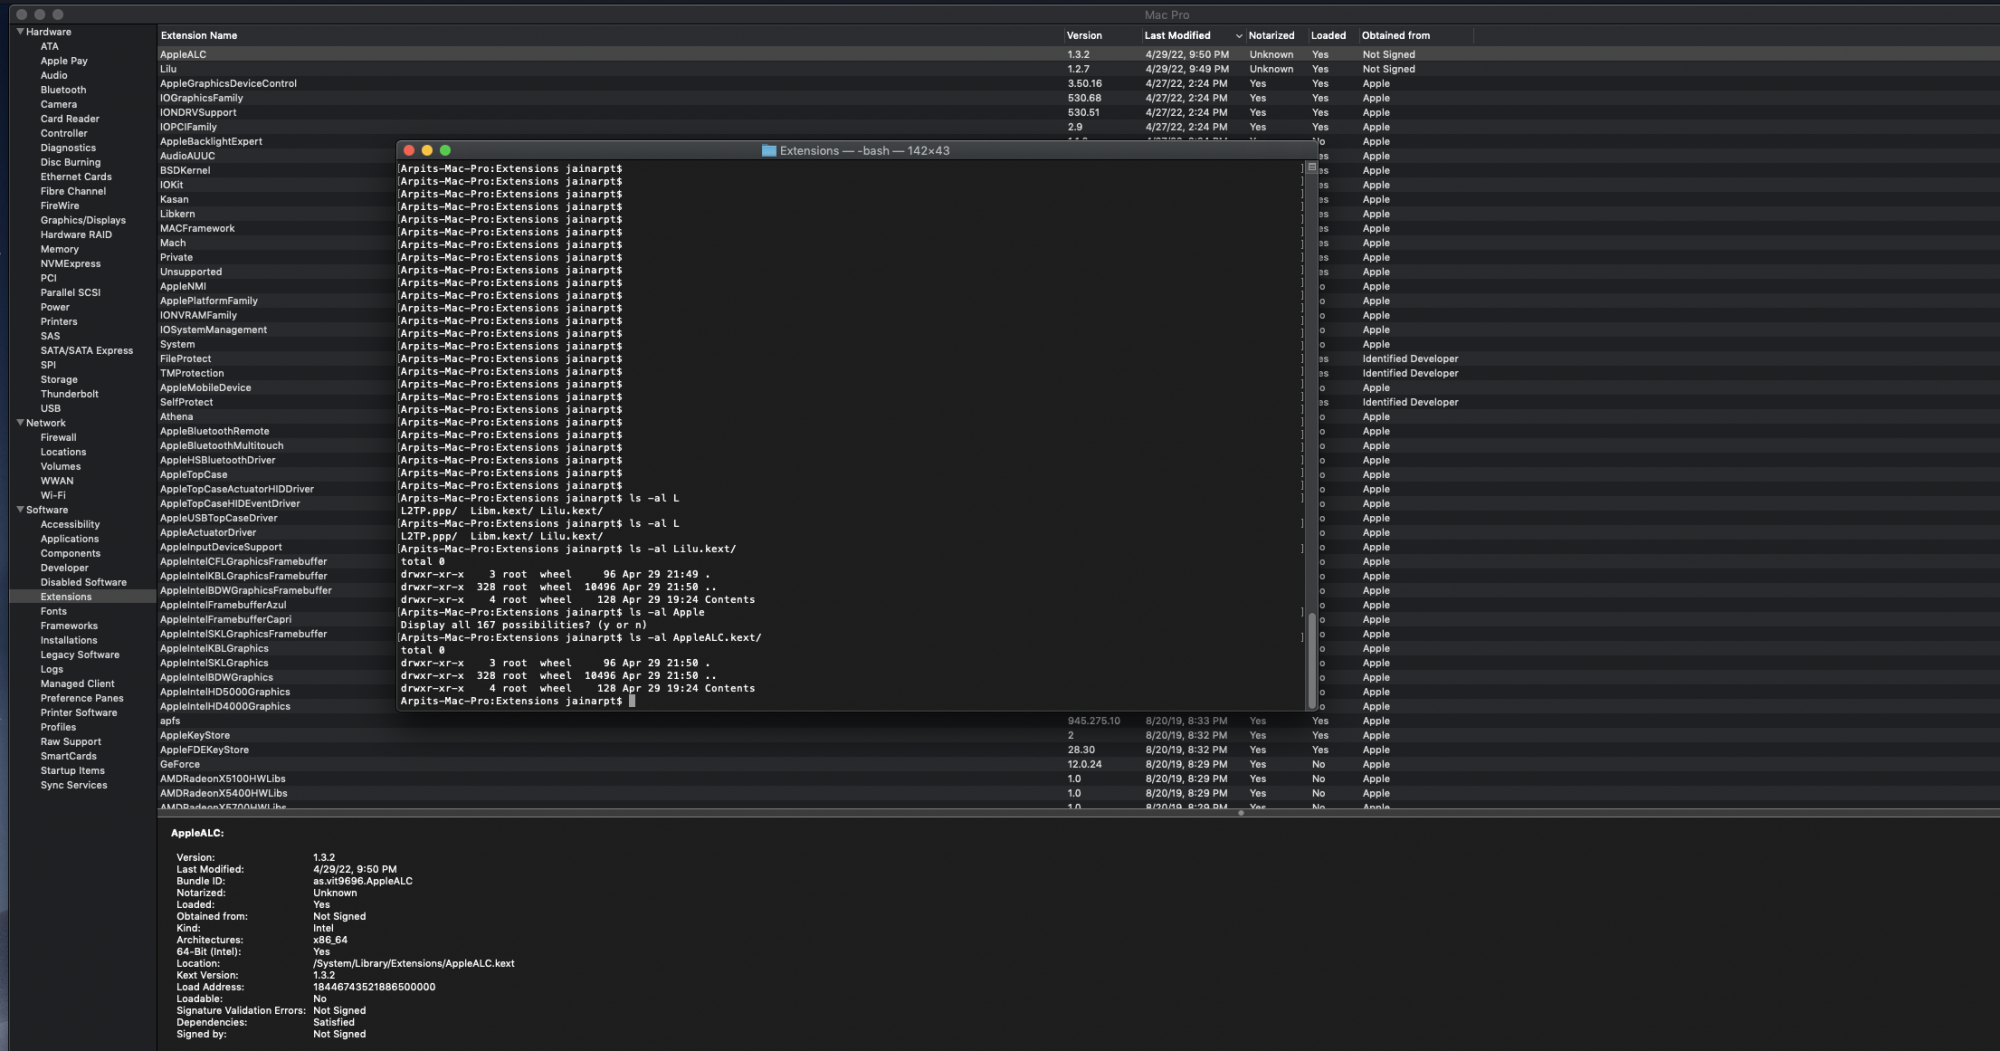Show Bluetooth hardware info in sidebar
This screenshot has height=1051, width=2000.
coord(63,90)
